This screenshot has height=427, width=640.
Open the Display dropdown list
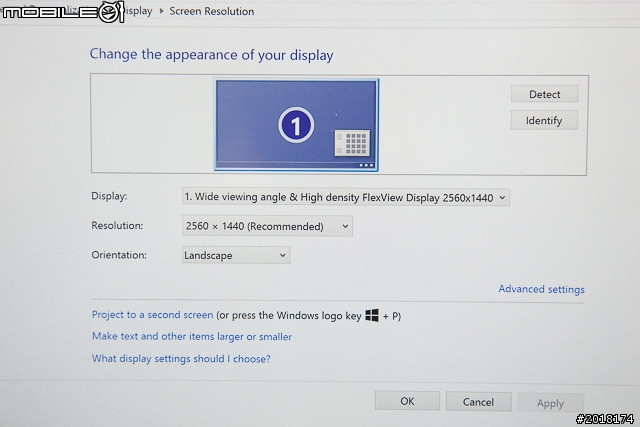click(345, 198)
